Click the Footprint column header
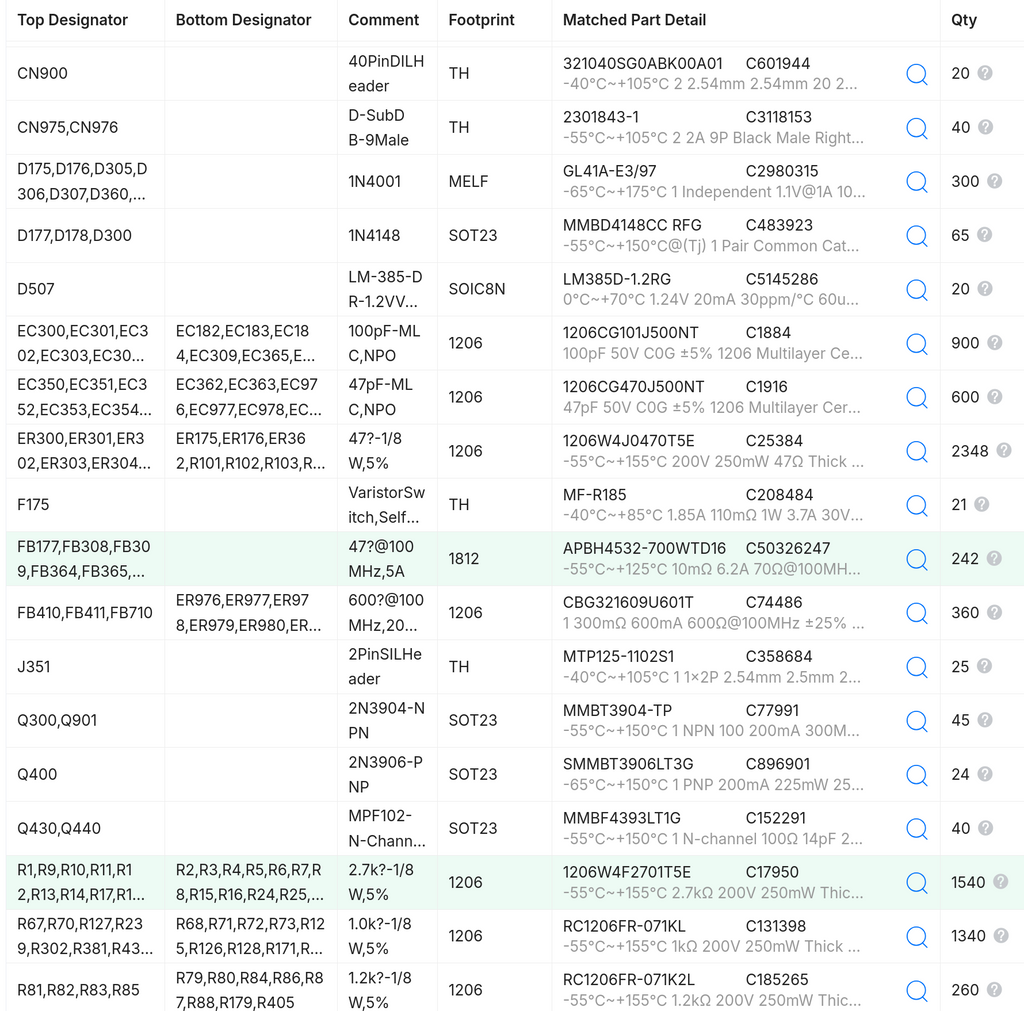1024x1011 pixels. [481, 20]
